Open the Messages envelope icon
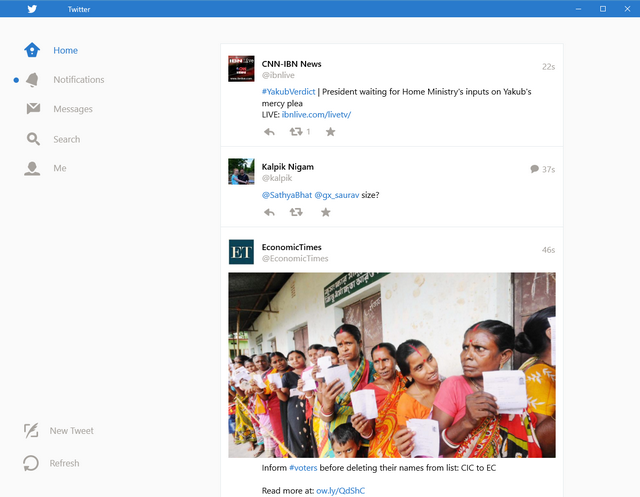The height and width of the screenshot is (497, 640). [33, 108]
